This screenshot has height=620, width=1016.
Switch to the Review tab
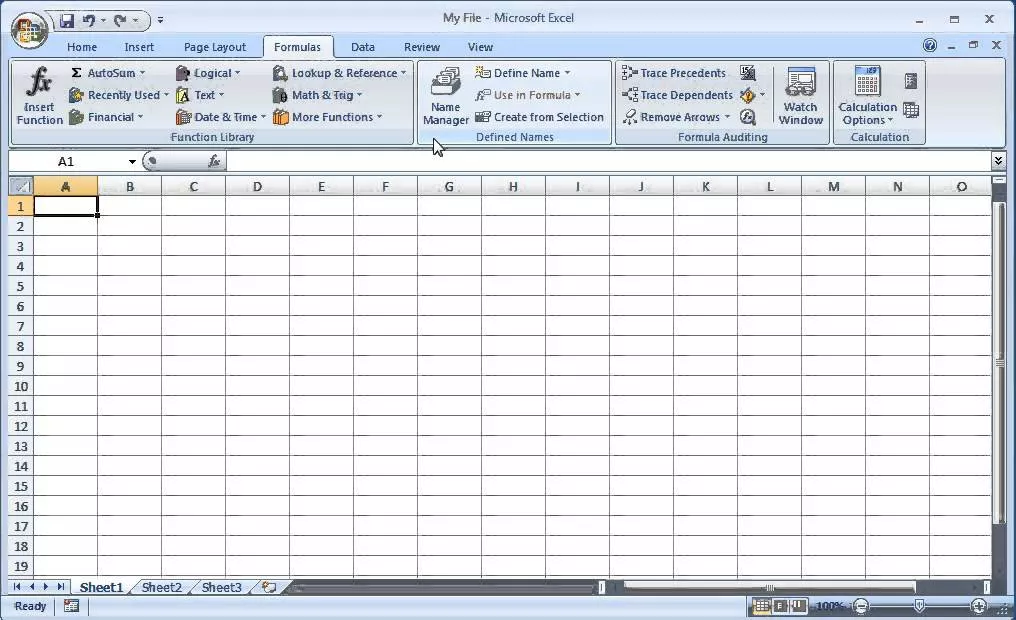[x=422, y=47]
